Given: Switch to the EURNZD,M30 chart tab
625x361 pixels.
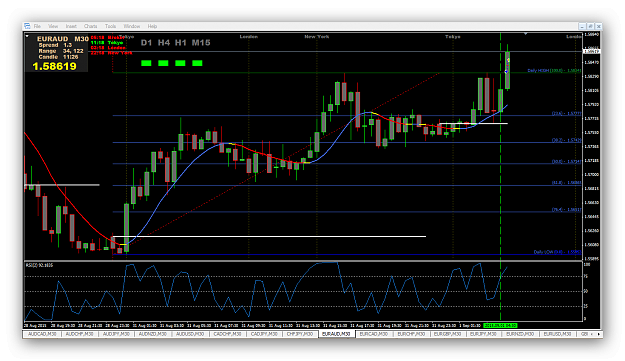Looking at the screenshot, I should [520, 334].
